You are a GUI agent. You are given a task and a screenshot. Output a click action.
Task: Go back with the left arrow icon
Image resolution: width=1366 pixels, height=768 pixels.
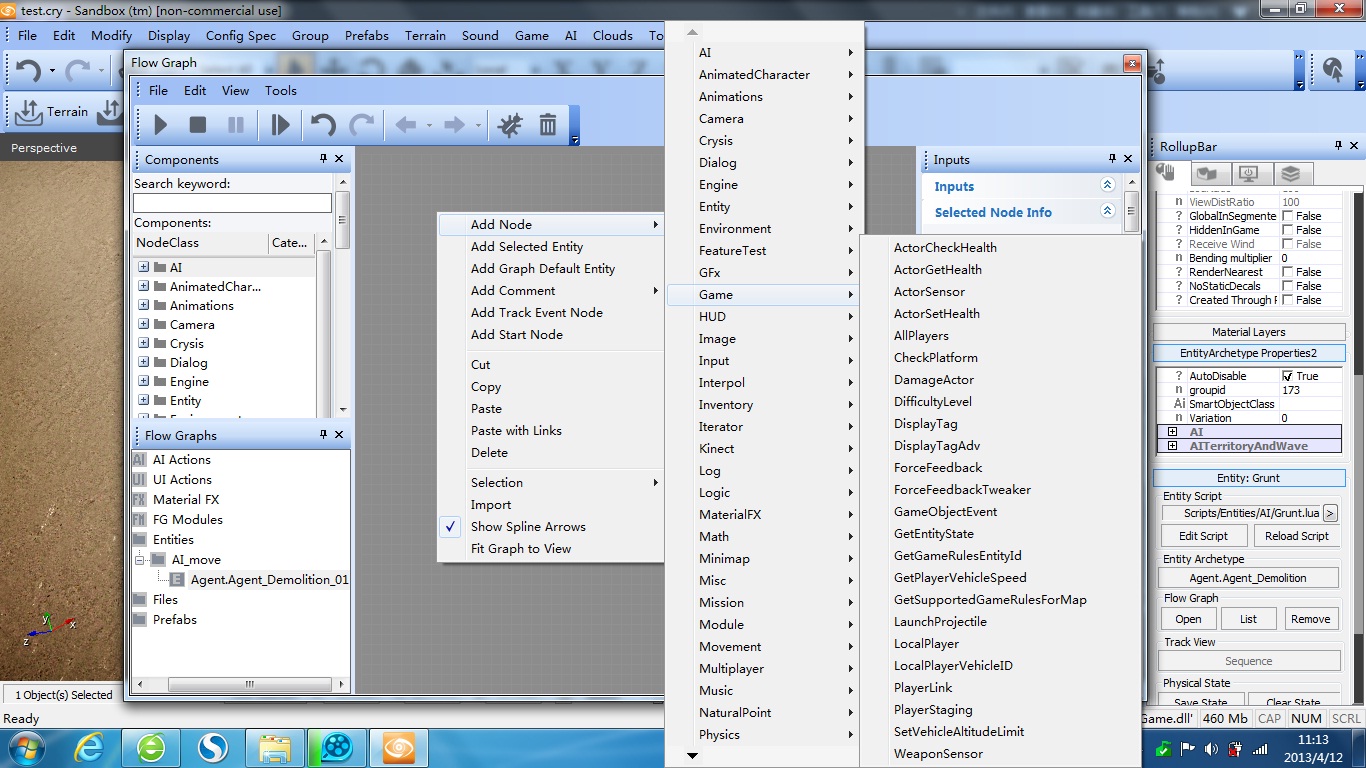pyautogui.click(x=405, y=125)
